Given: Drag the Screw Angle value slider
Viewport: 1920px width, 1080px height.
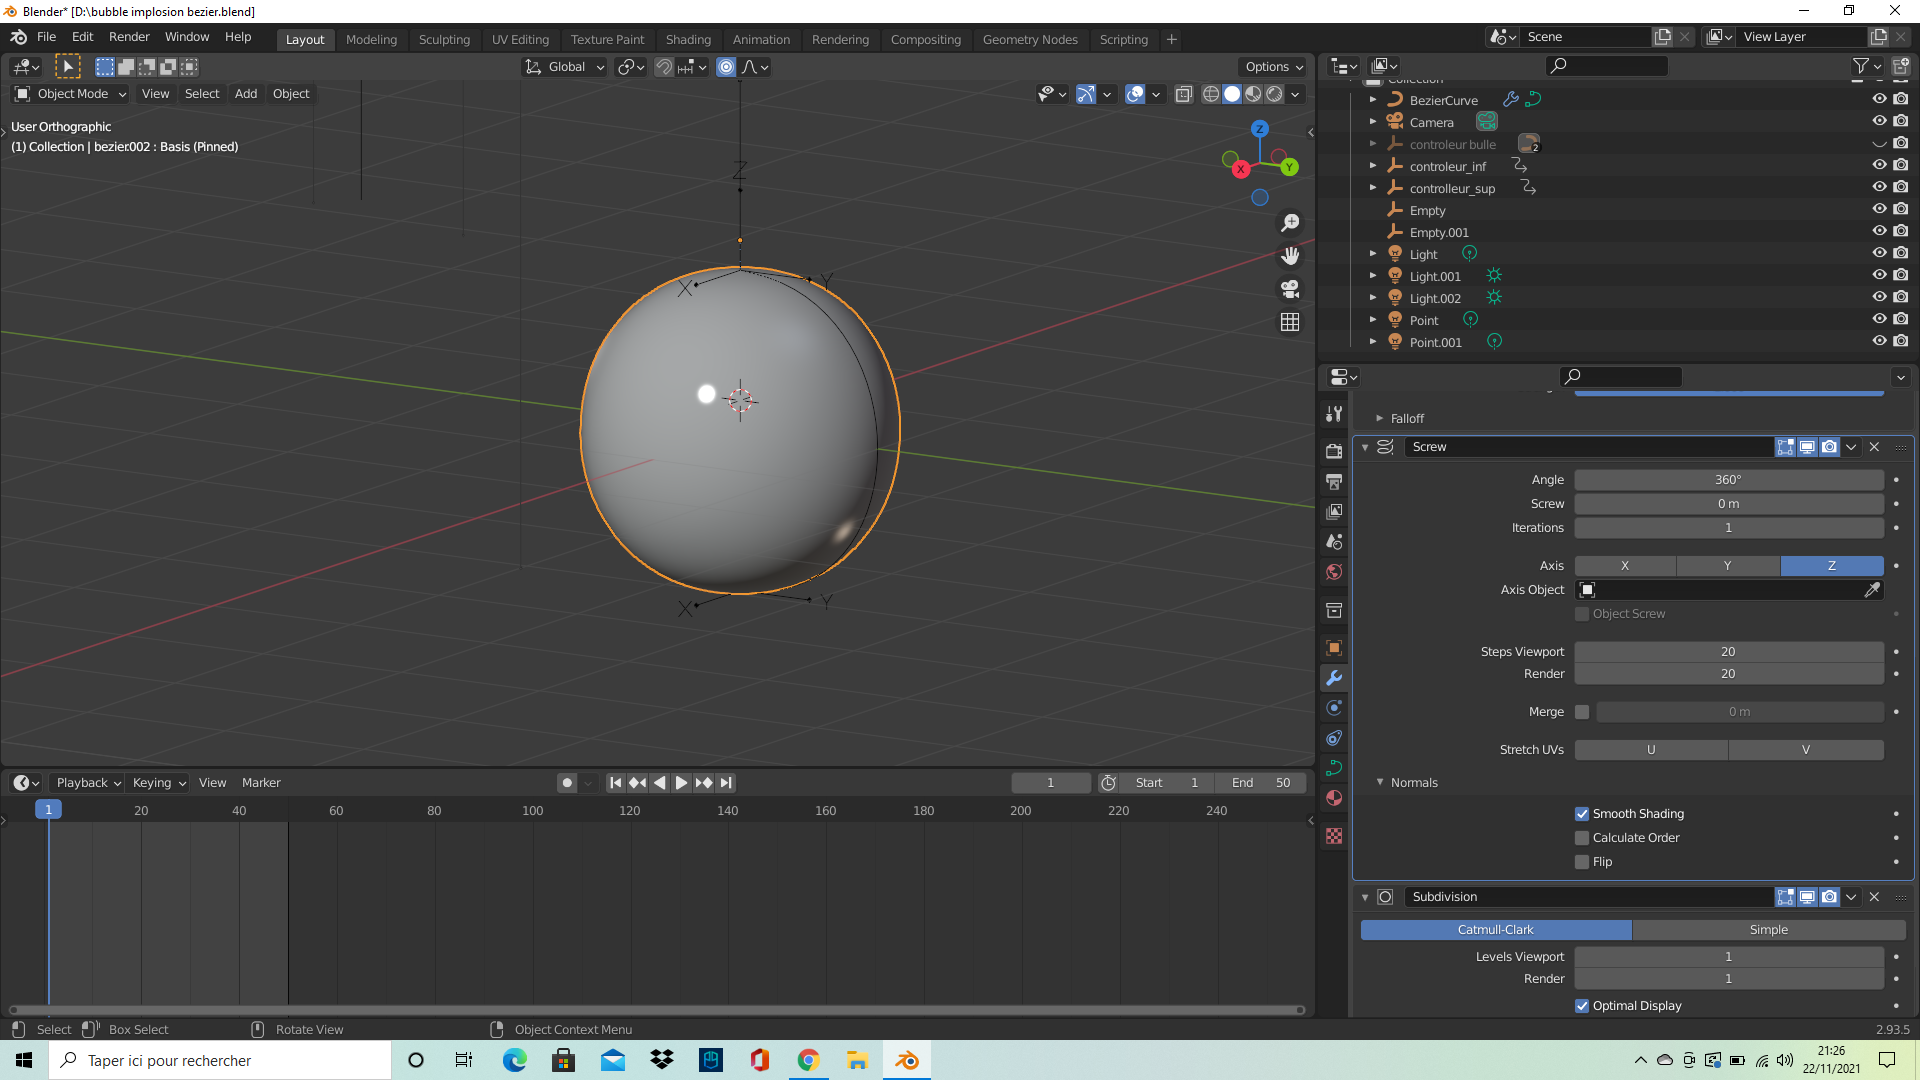Looking at the screenshot, I should [x=1729, y=479].
